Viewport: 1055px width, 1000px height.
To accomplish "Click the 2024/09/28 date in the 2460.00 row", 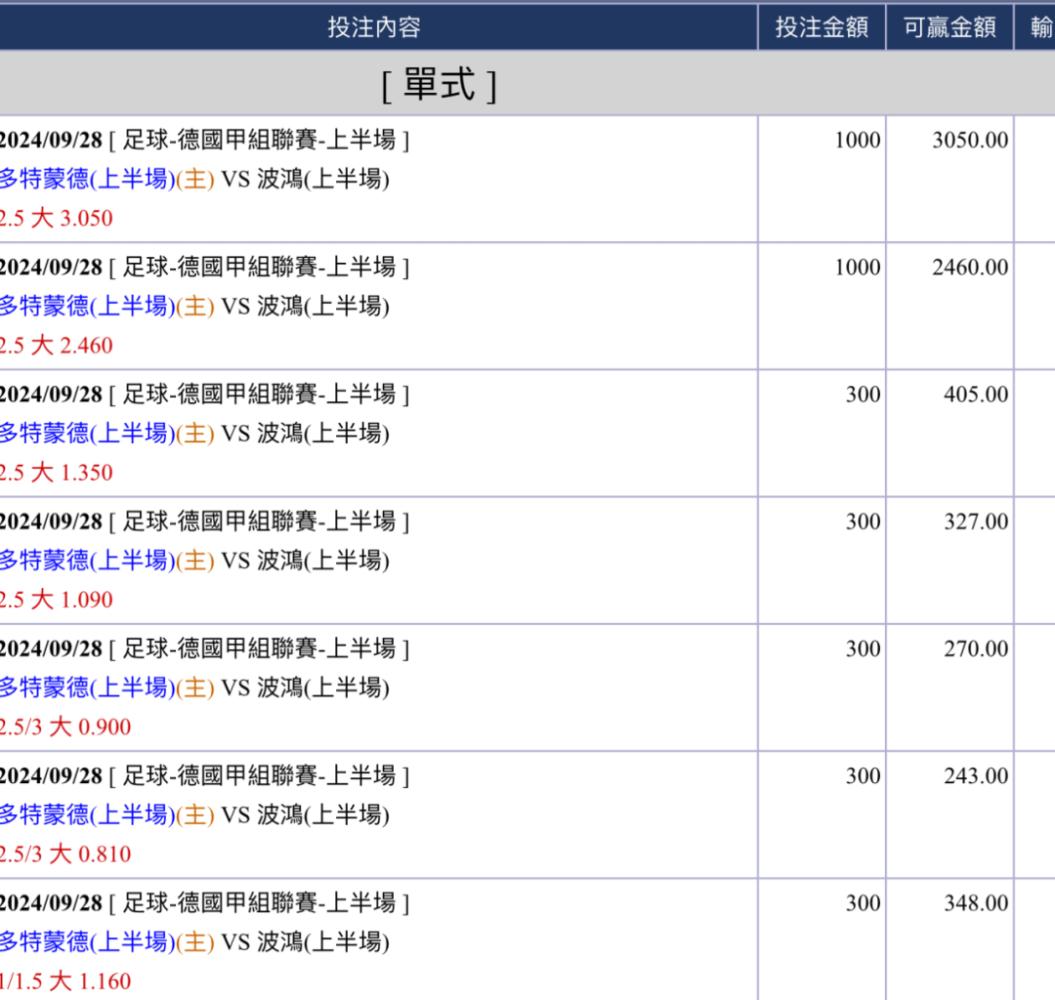I will [51, 267].
